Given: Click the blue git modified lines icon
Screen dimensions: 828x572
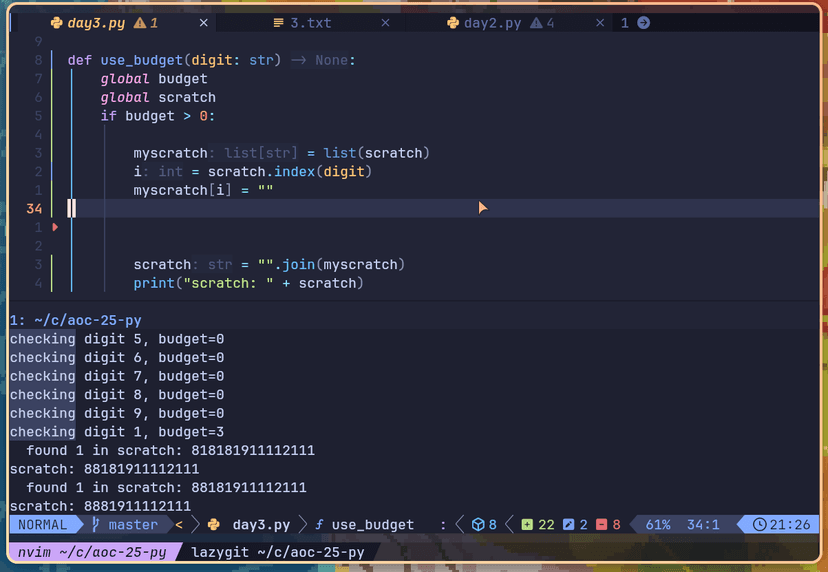Looking at the screenshot, I should [568, 525].
